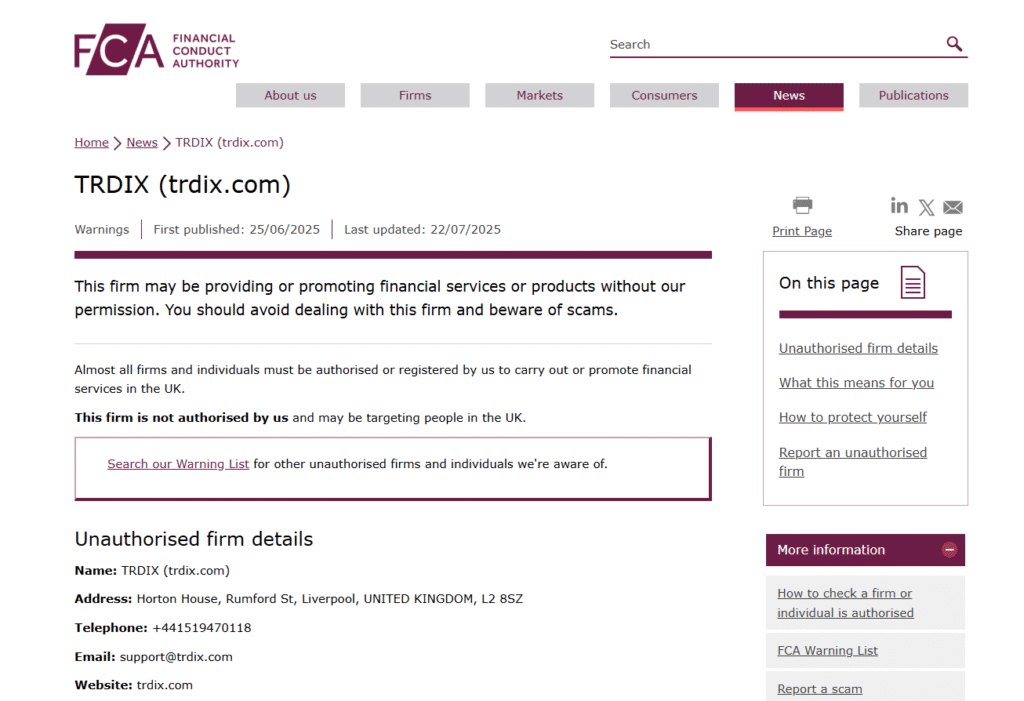Click the printer icon
Viewport: 1024px width, 701px height.
pyautogui.click(x=802, y=206)
